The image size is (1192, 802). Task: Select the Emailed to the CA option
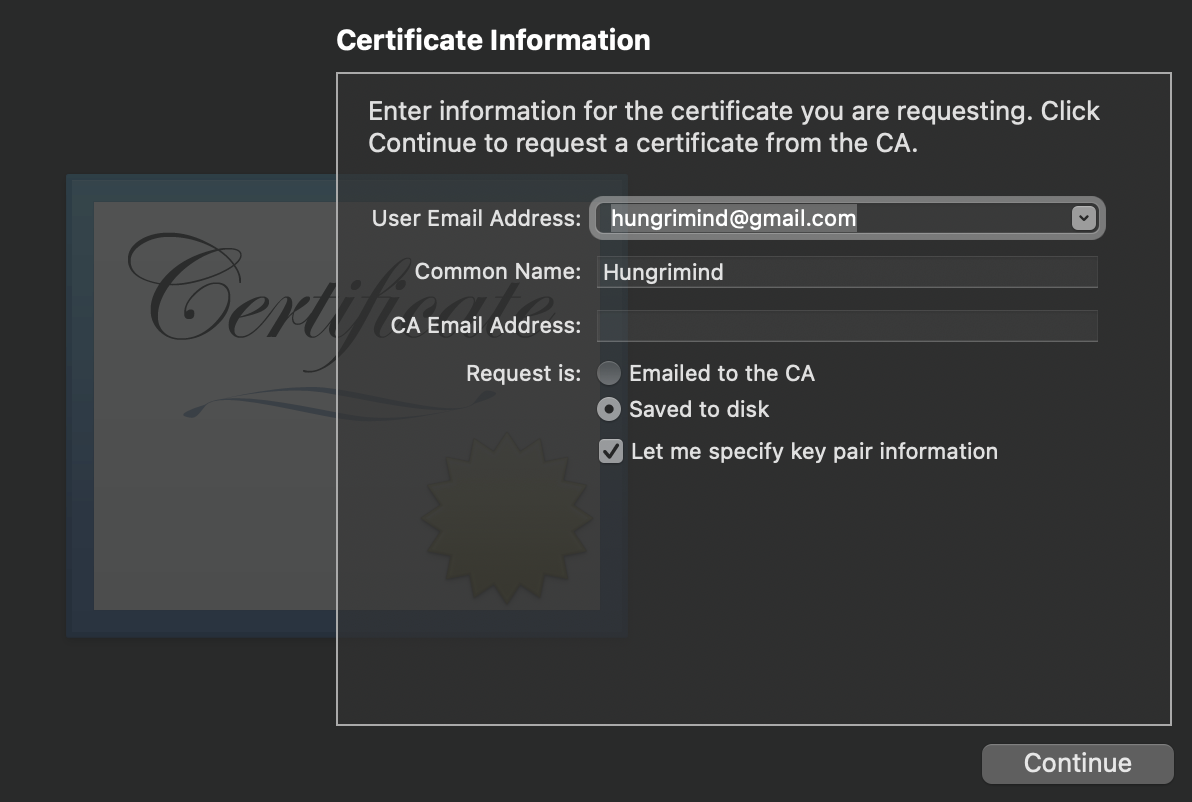pyautogui.click(x=609, y=373)
